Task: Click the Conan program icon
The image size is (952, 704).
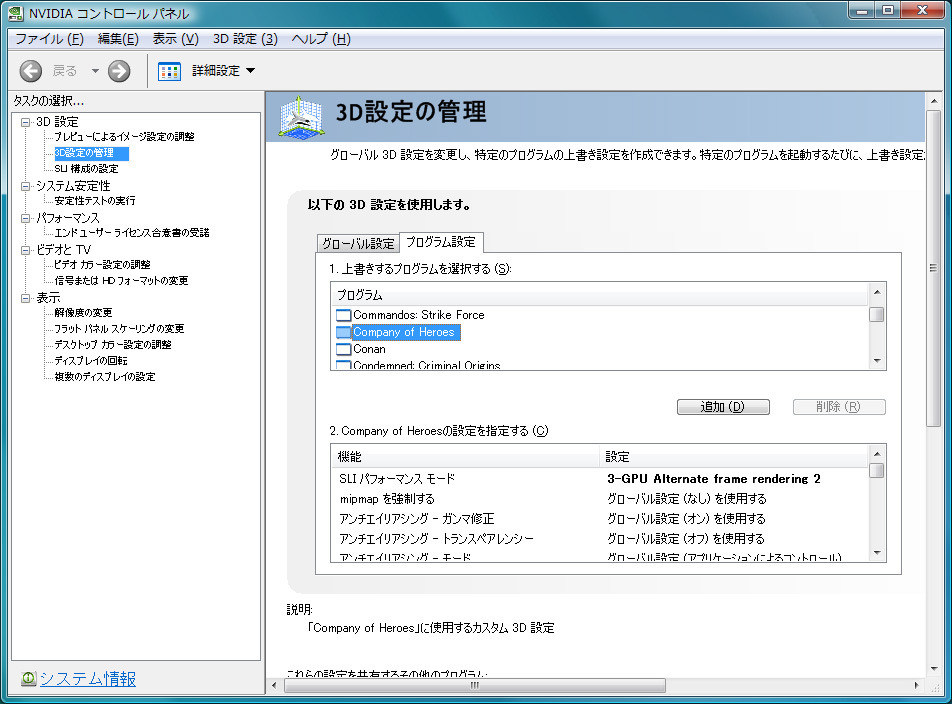Action: click(x=344, y=349)
